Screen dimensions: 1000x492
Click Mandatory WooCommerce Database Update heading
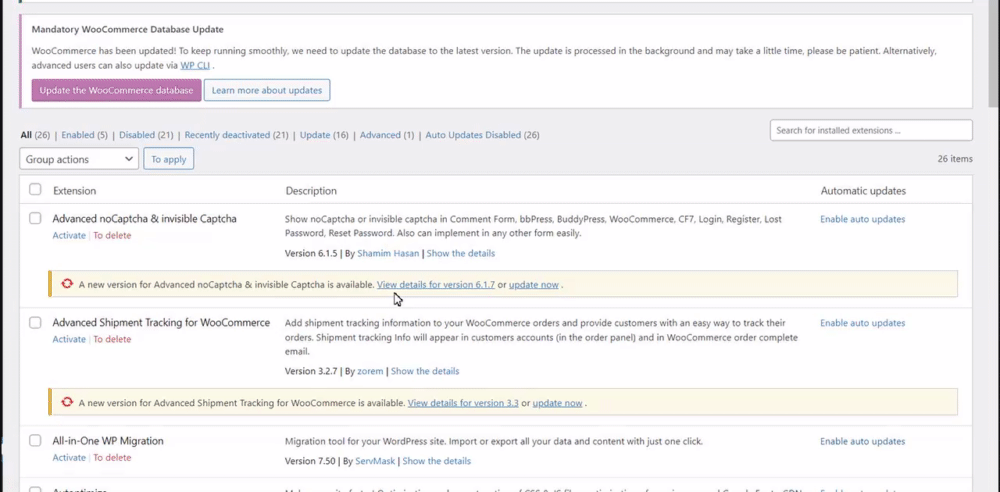coord(128,29)
